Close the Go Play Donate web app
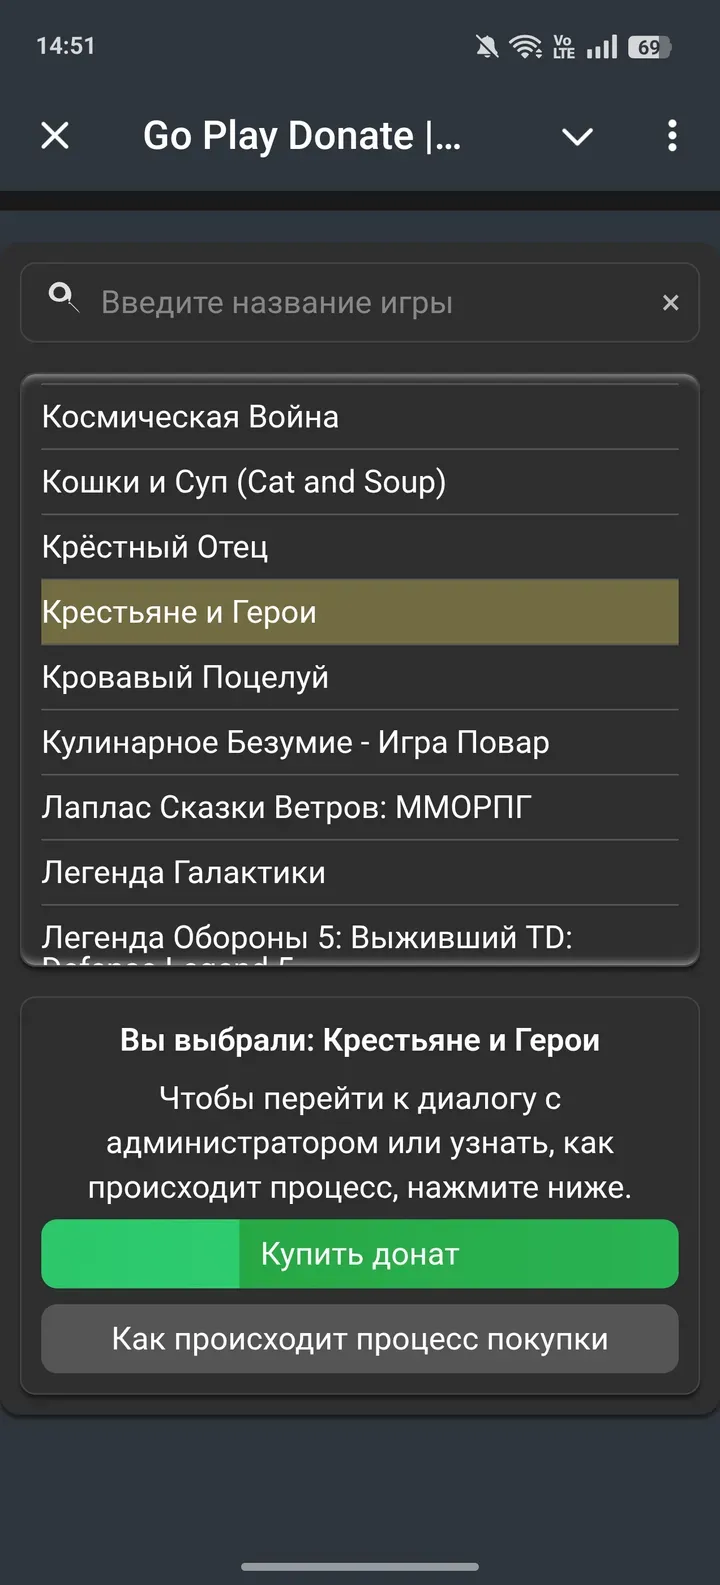Viewport: 720px width, 1585px height. click(55, 136)
